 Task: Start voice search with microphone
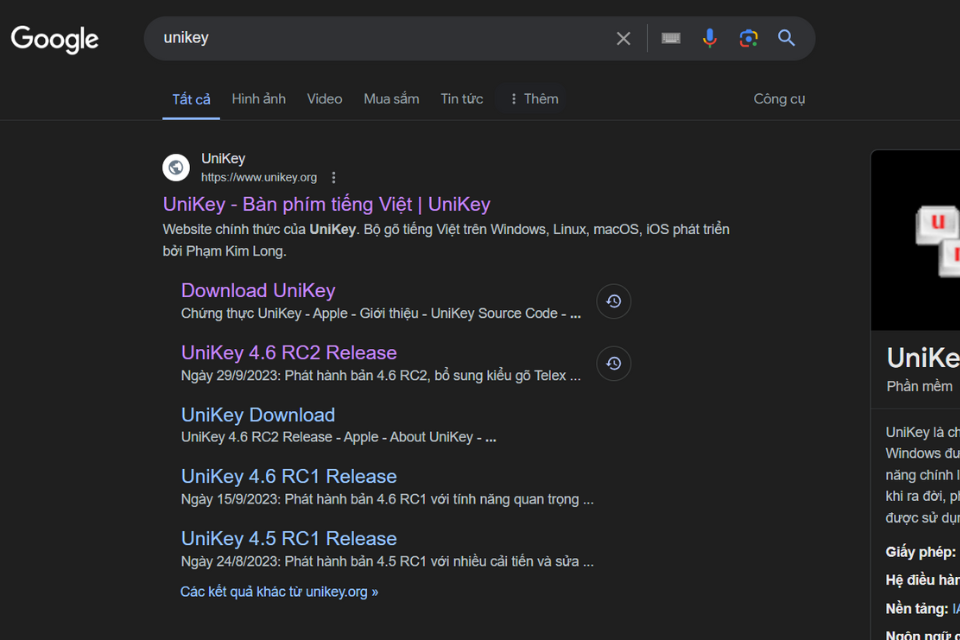point(710,38)
